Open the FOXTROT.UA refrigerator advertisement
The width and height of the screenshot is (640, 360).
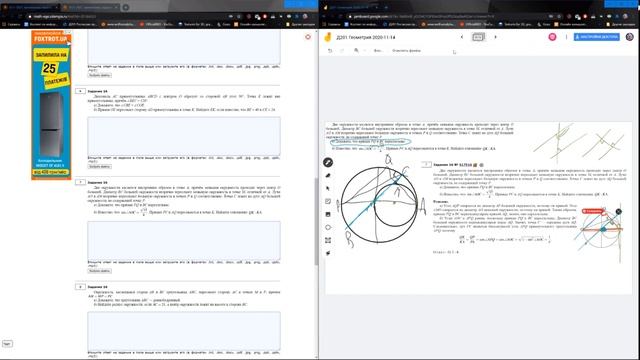point(51,105)
